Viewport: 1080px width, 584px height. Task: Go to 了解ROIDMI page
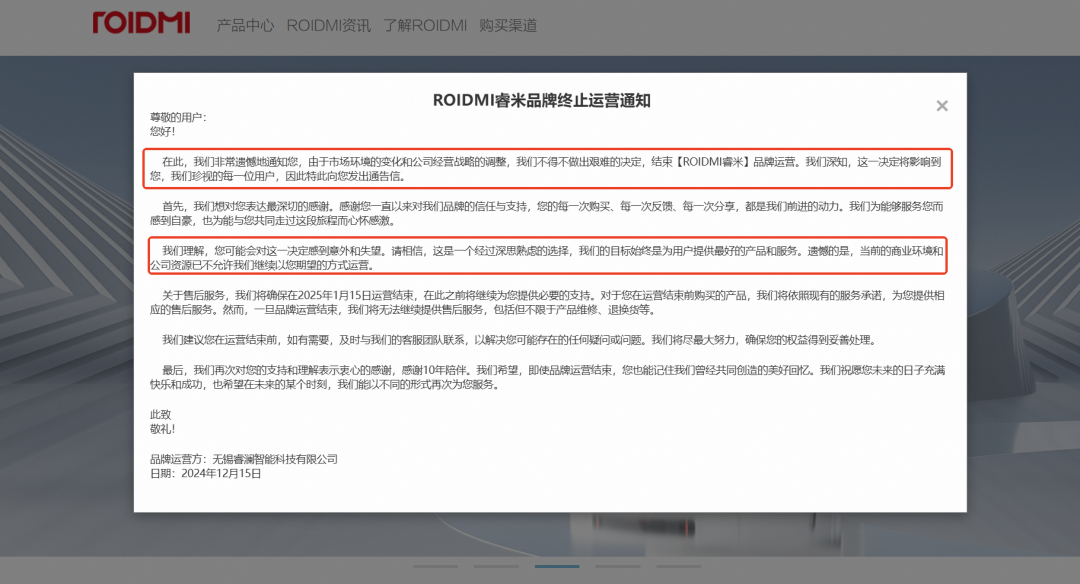tap(425, 25)
